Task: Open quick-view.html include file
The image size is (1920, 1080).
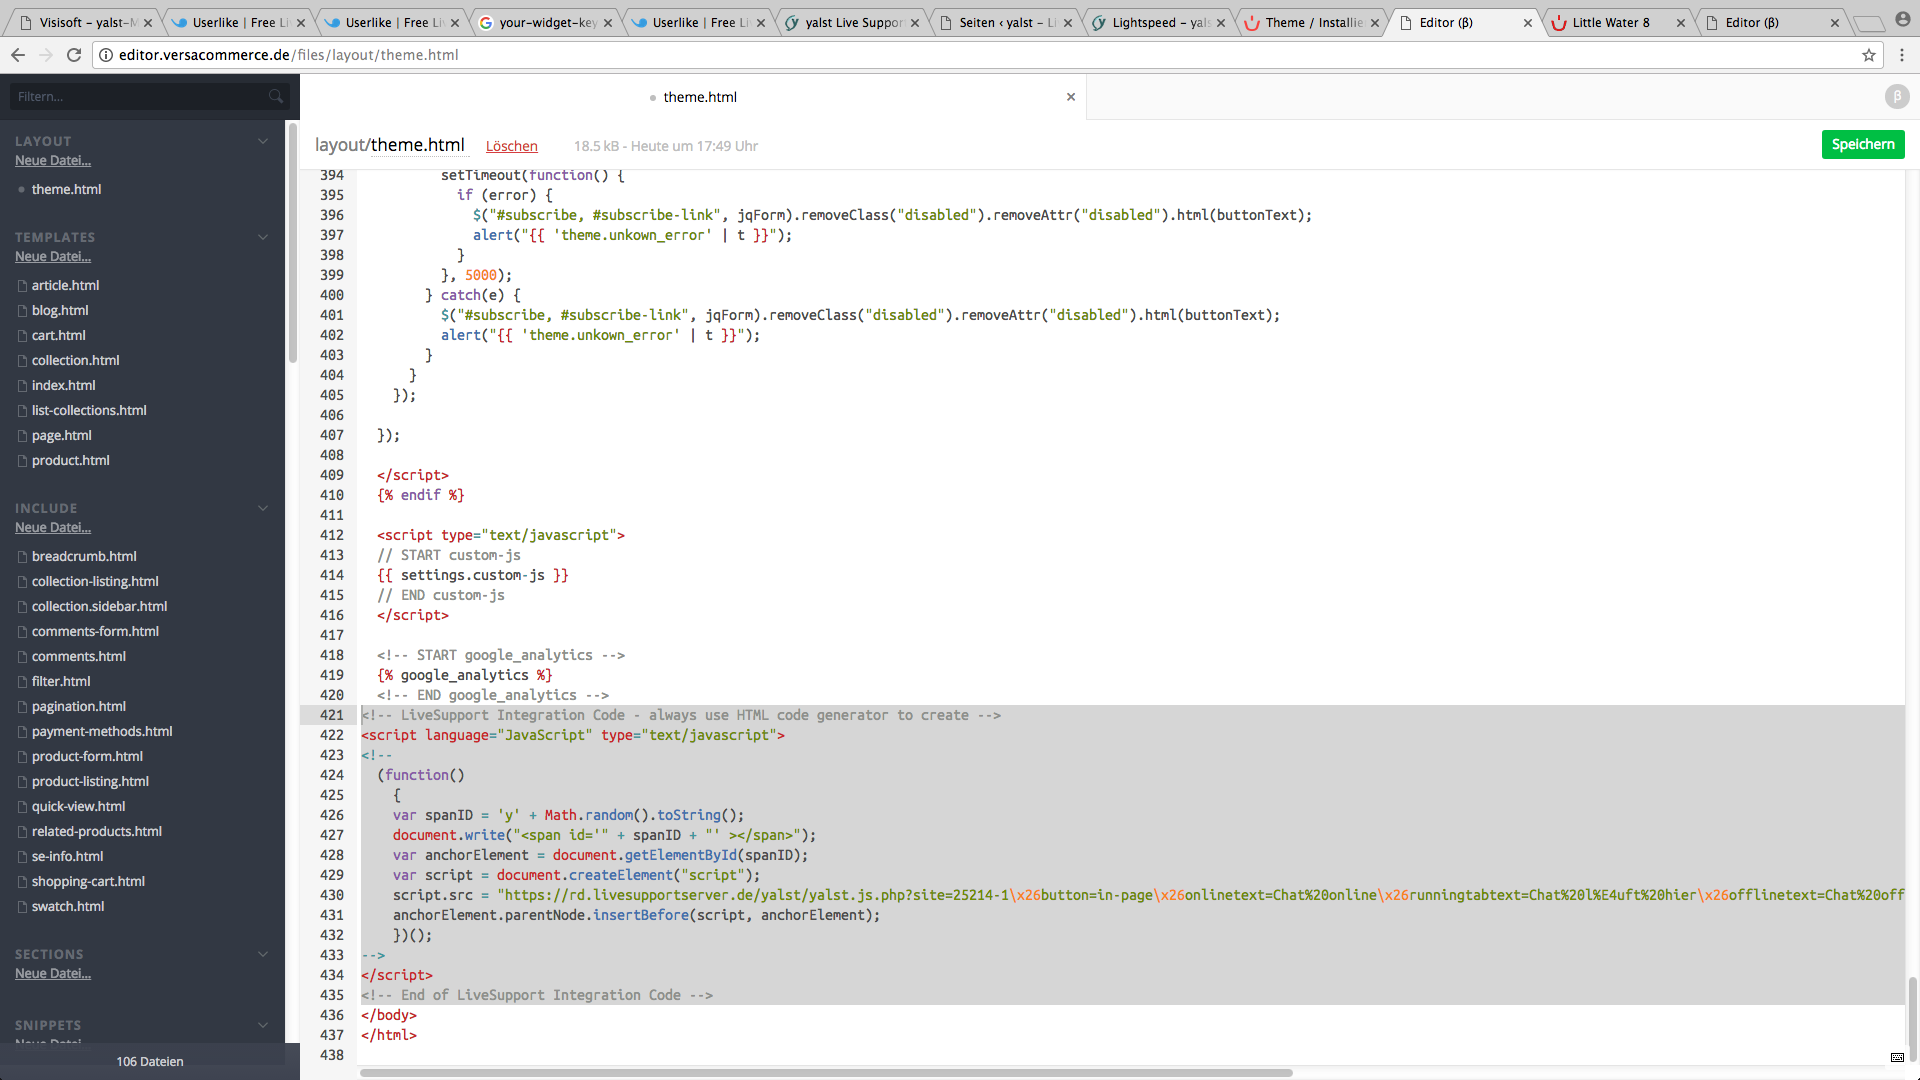Action: click(78, 807)
